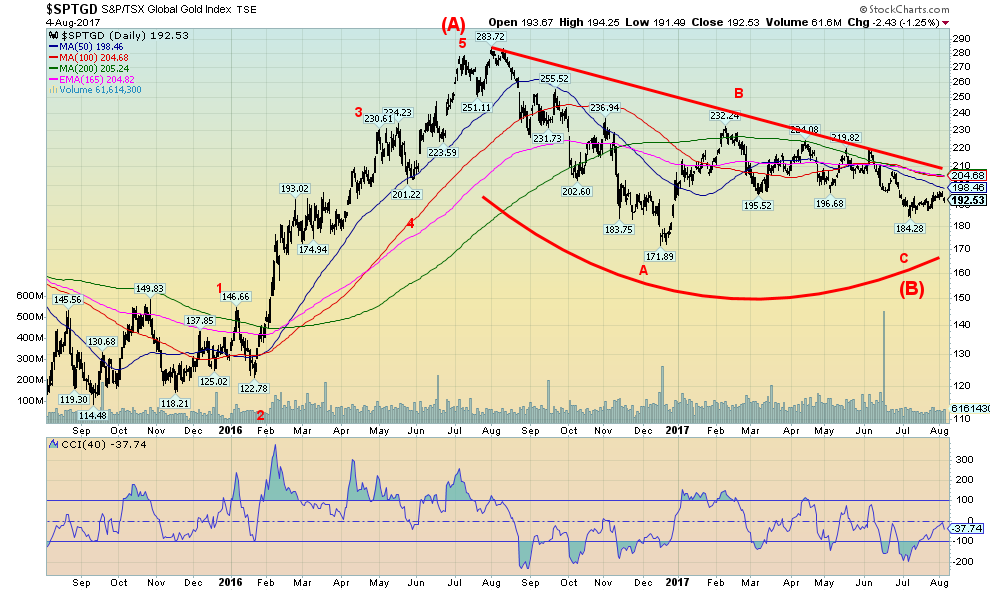This screenshot has height=591, width=990.
Task: Click the 184.28 low price label
Action: (910, 229)
